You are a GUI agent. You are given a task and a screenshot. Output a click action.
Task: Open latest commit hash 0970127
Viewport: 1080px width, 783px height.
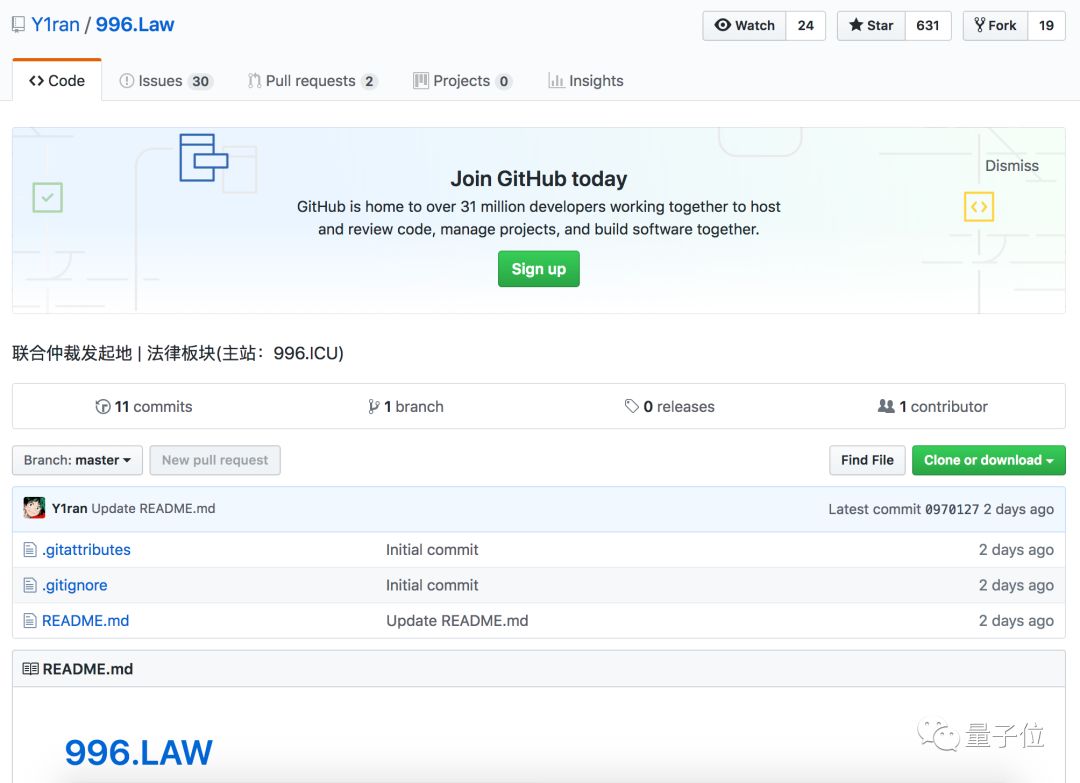click(951, 509)
